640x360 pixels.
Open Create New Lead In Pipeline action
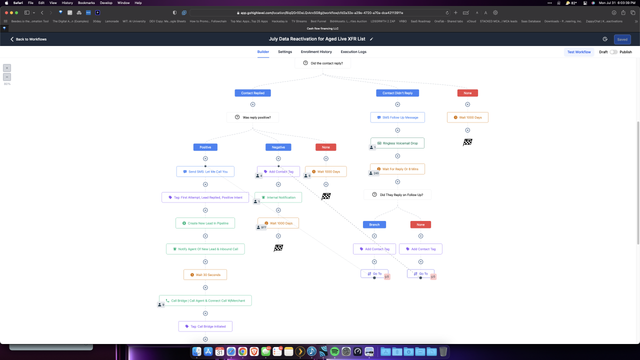pyautogui.click(x=205, y=223)
